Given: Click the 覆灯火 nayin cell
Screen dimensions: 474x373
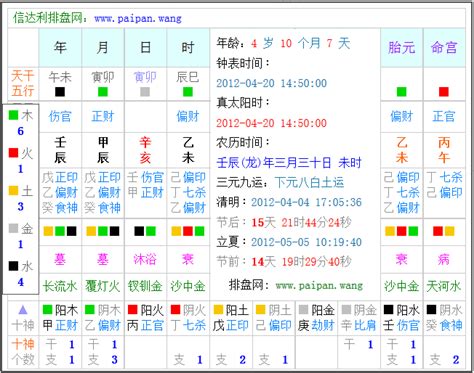Looking at the screenshot, I should pyautogui.click(x=102, y=286).
